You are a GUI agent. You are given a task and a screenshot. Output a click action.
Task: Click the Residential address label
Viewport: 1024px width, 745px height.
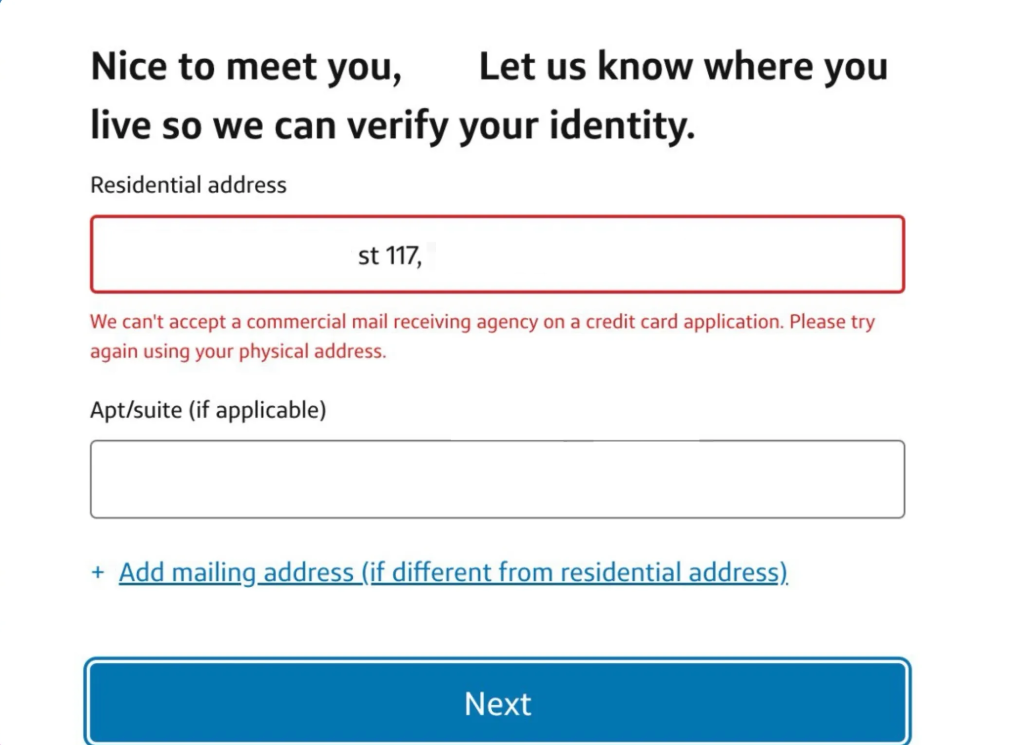point(188,185)
